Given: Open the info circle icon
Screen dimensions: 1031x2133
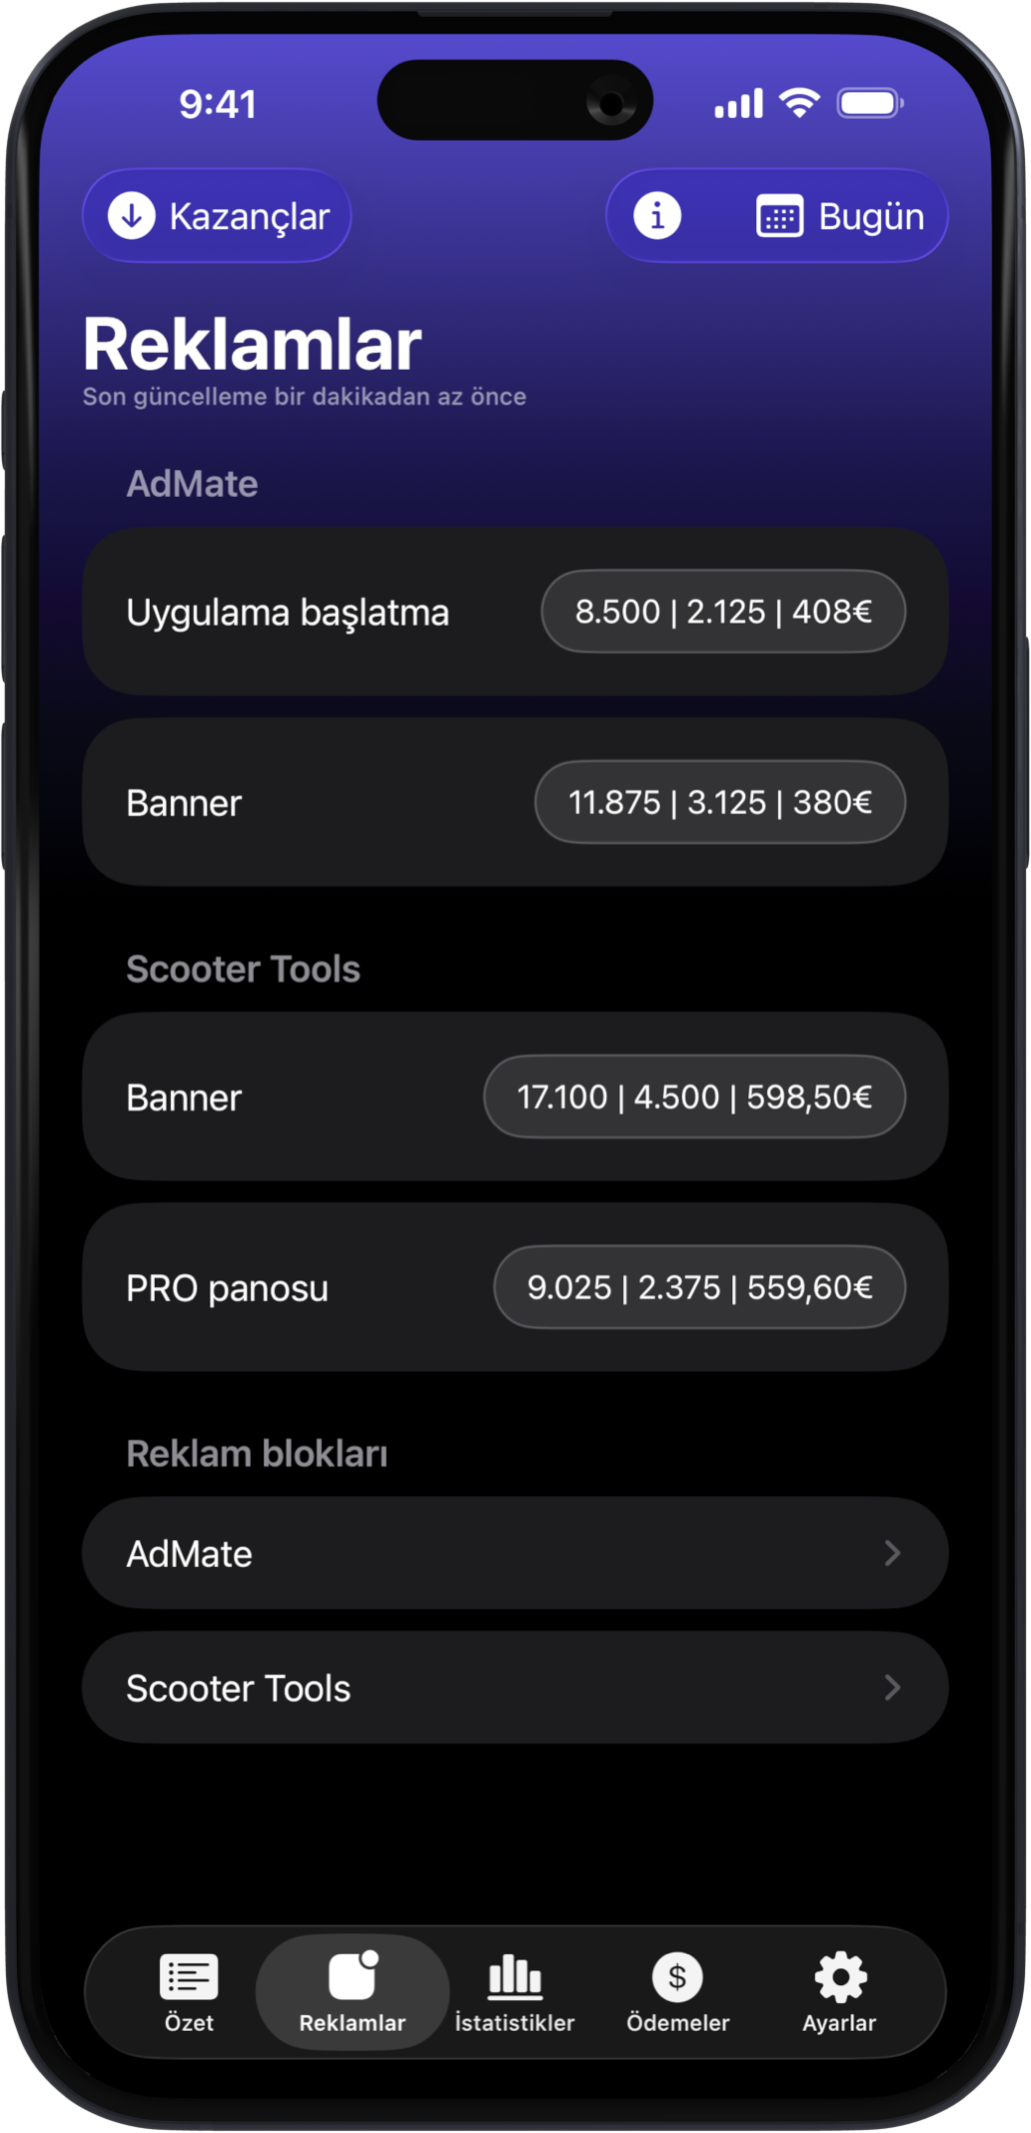Looking at the screenshot, I should pyautogui.click(x=657, y=216).
